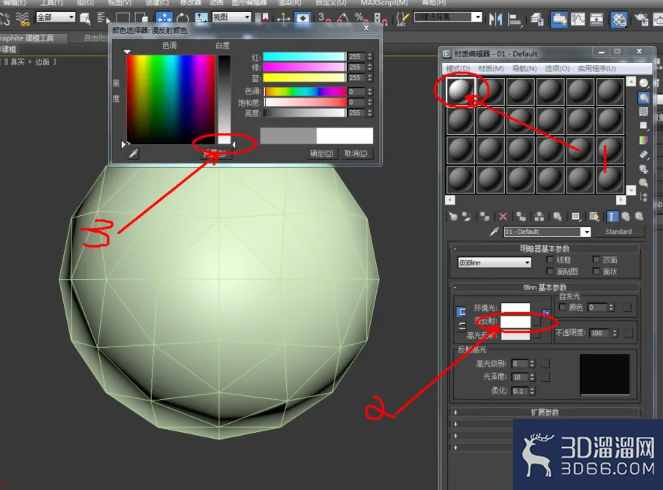663x490 pixels.
Task: Collapse the 明暗器基本参数 rollout
Action: coord(544,249)
